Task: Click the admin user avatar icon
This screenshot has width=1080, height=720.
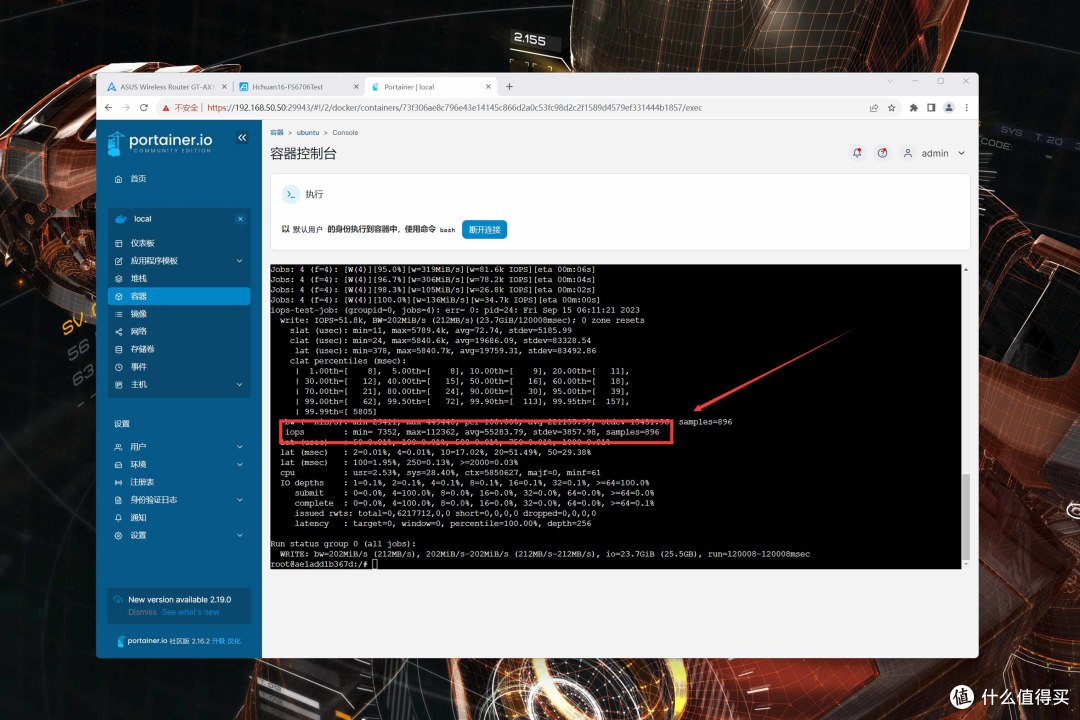Action: click(x=908, y=153)
